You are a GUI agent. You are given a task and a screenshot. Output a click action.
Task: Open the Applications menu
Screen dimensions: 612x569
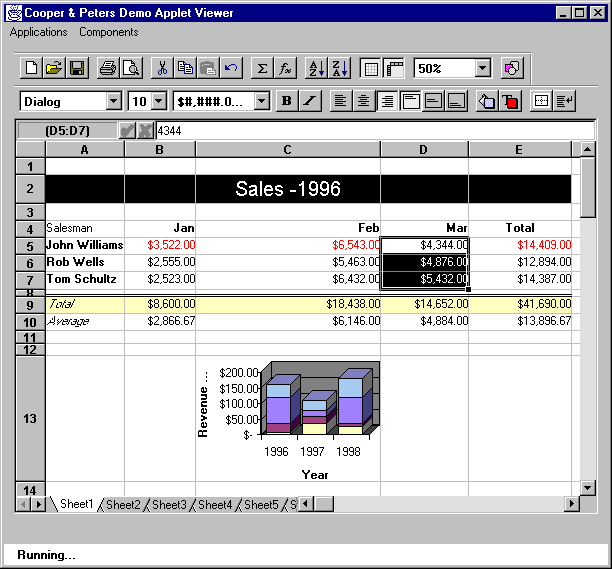click(38, 32)
